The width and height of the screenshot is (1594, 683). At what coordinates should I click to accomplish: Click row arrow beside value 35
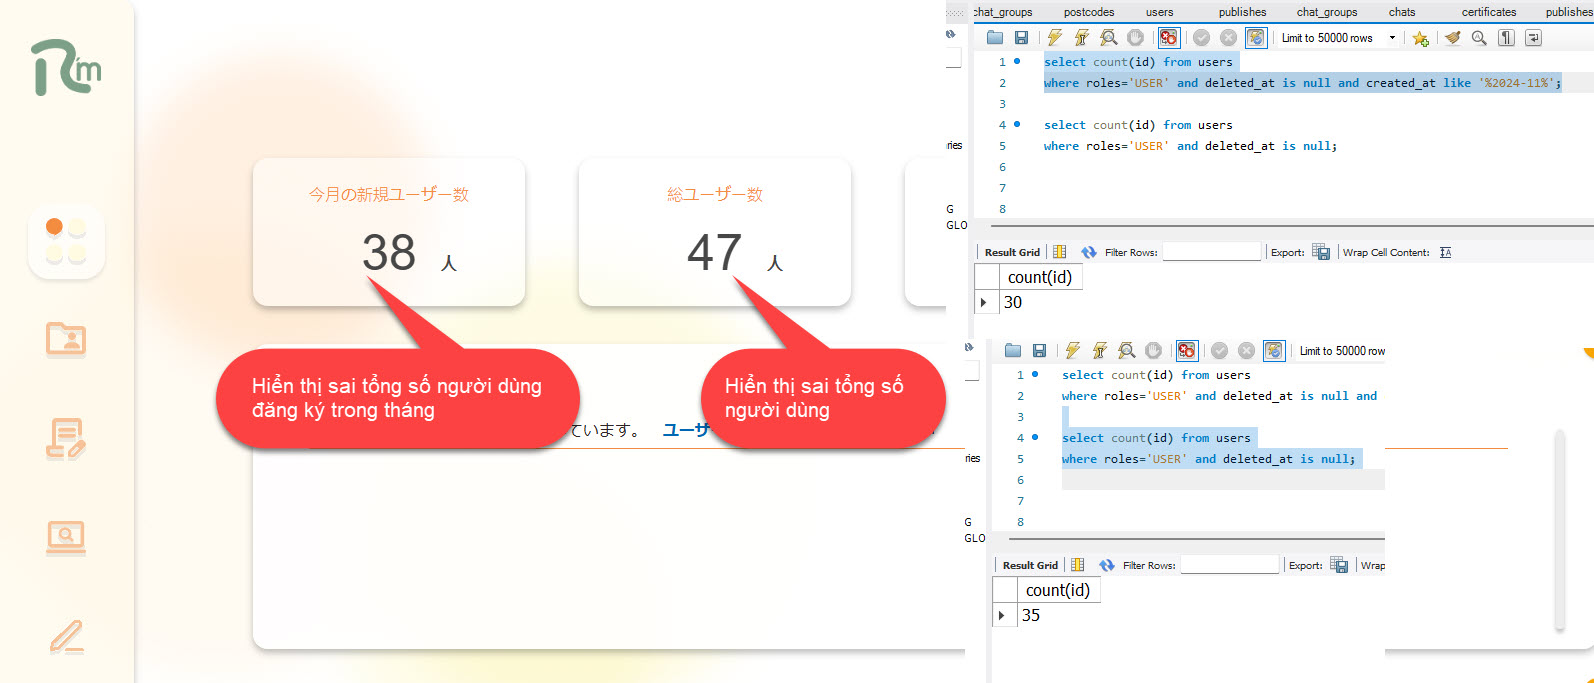click(1002, 616)
